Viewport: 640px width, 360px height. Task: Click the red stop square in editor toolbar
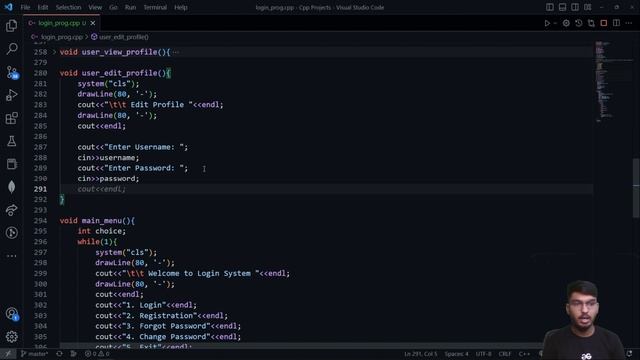pos(604,23)
